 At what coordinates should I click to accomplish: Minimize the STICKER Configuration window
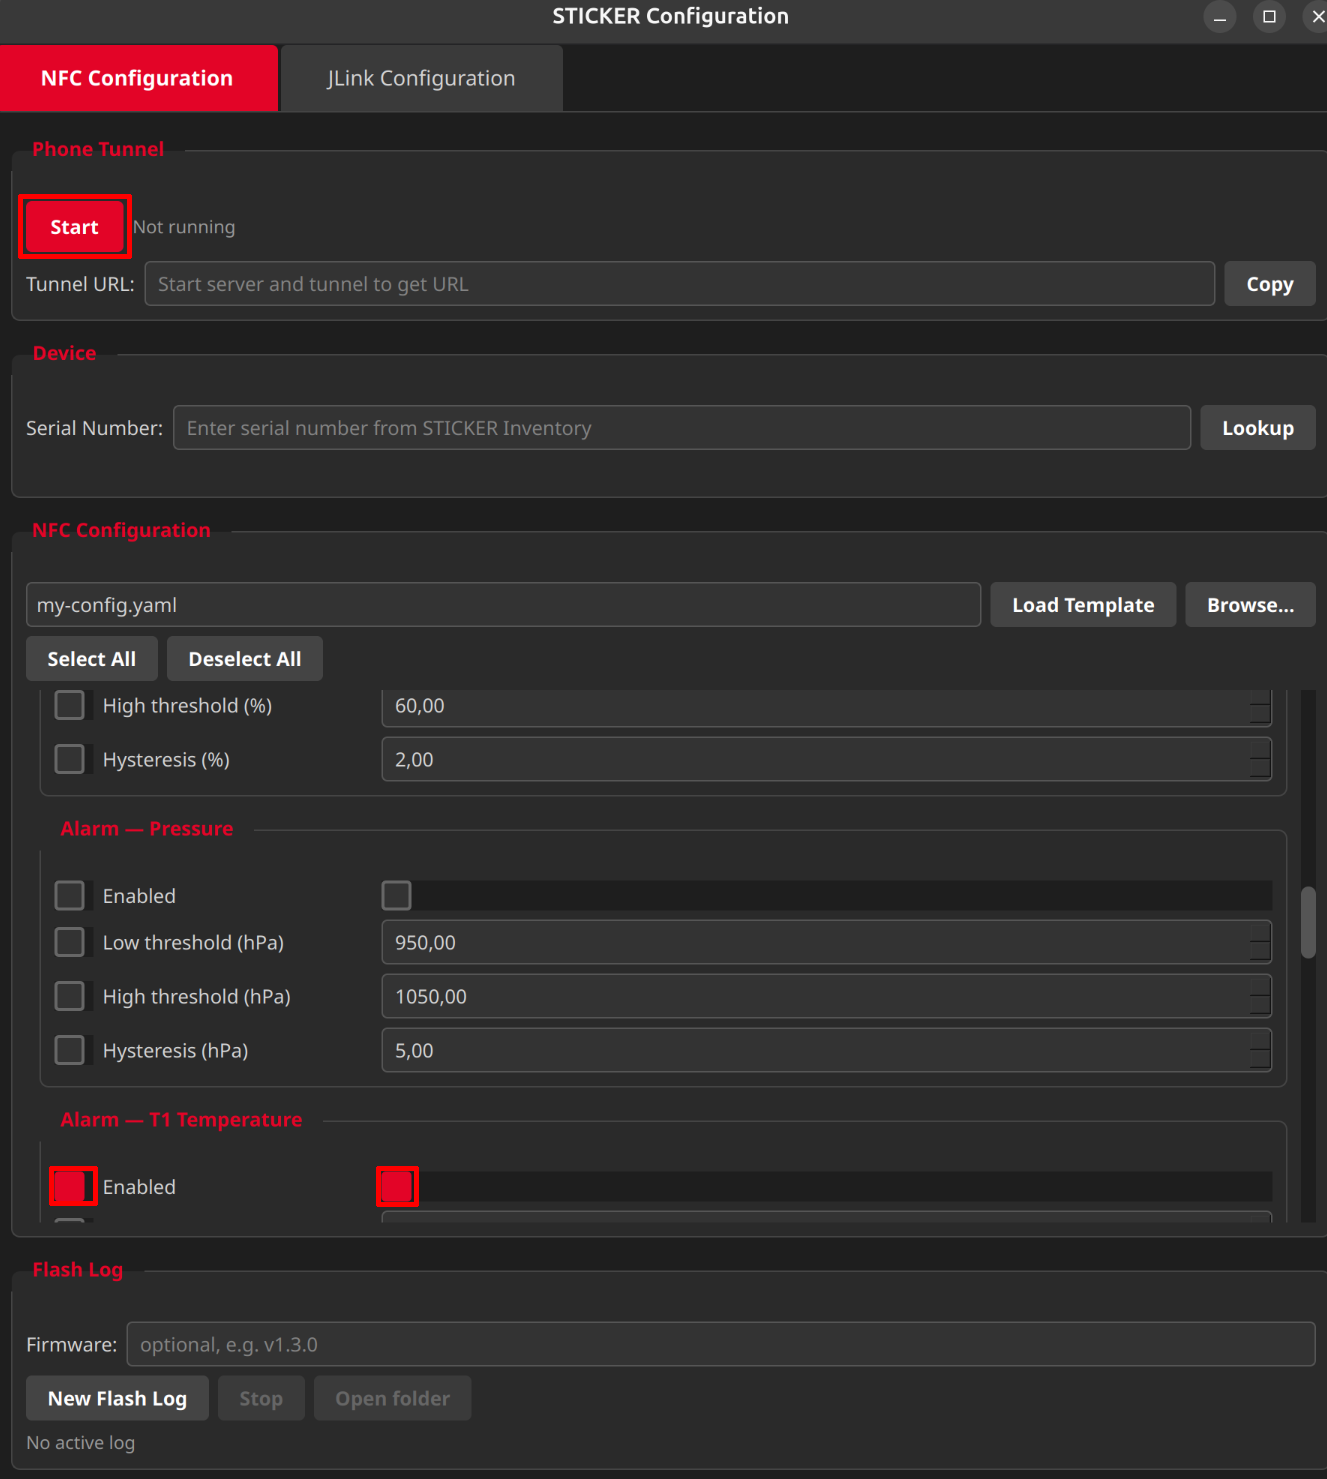(x=1220, y=17)
